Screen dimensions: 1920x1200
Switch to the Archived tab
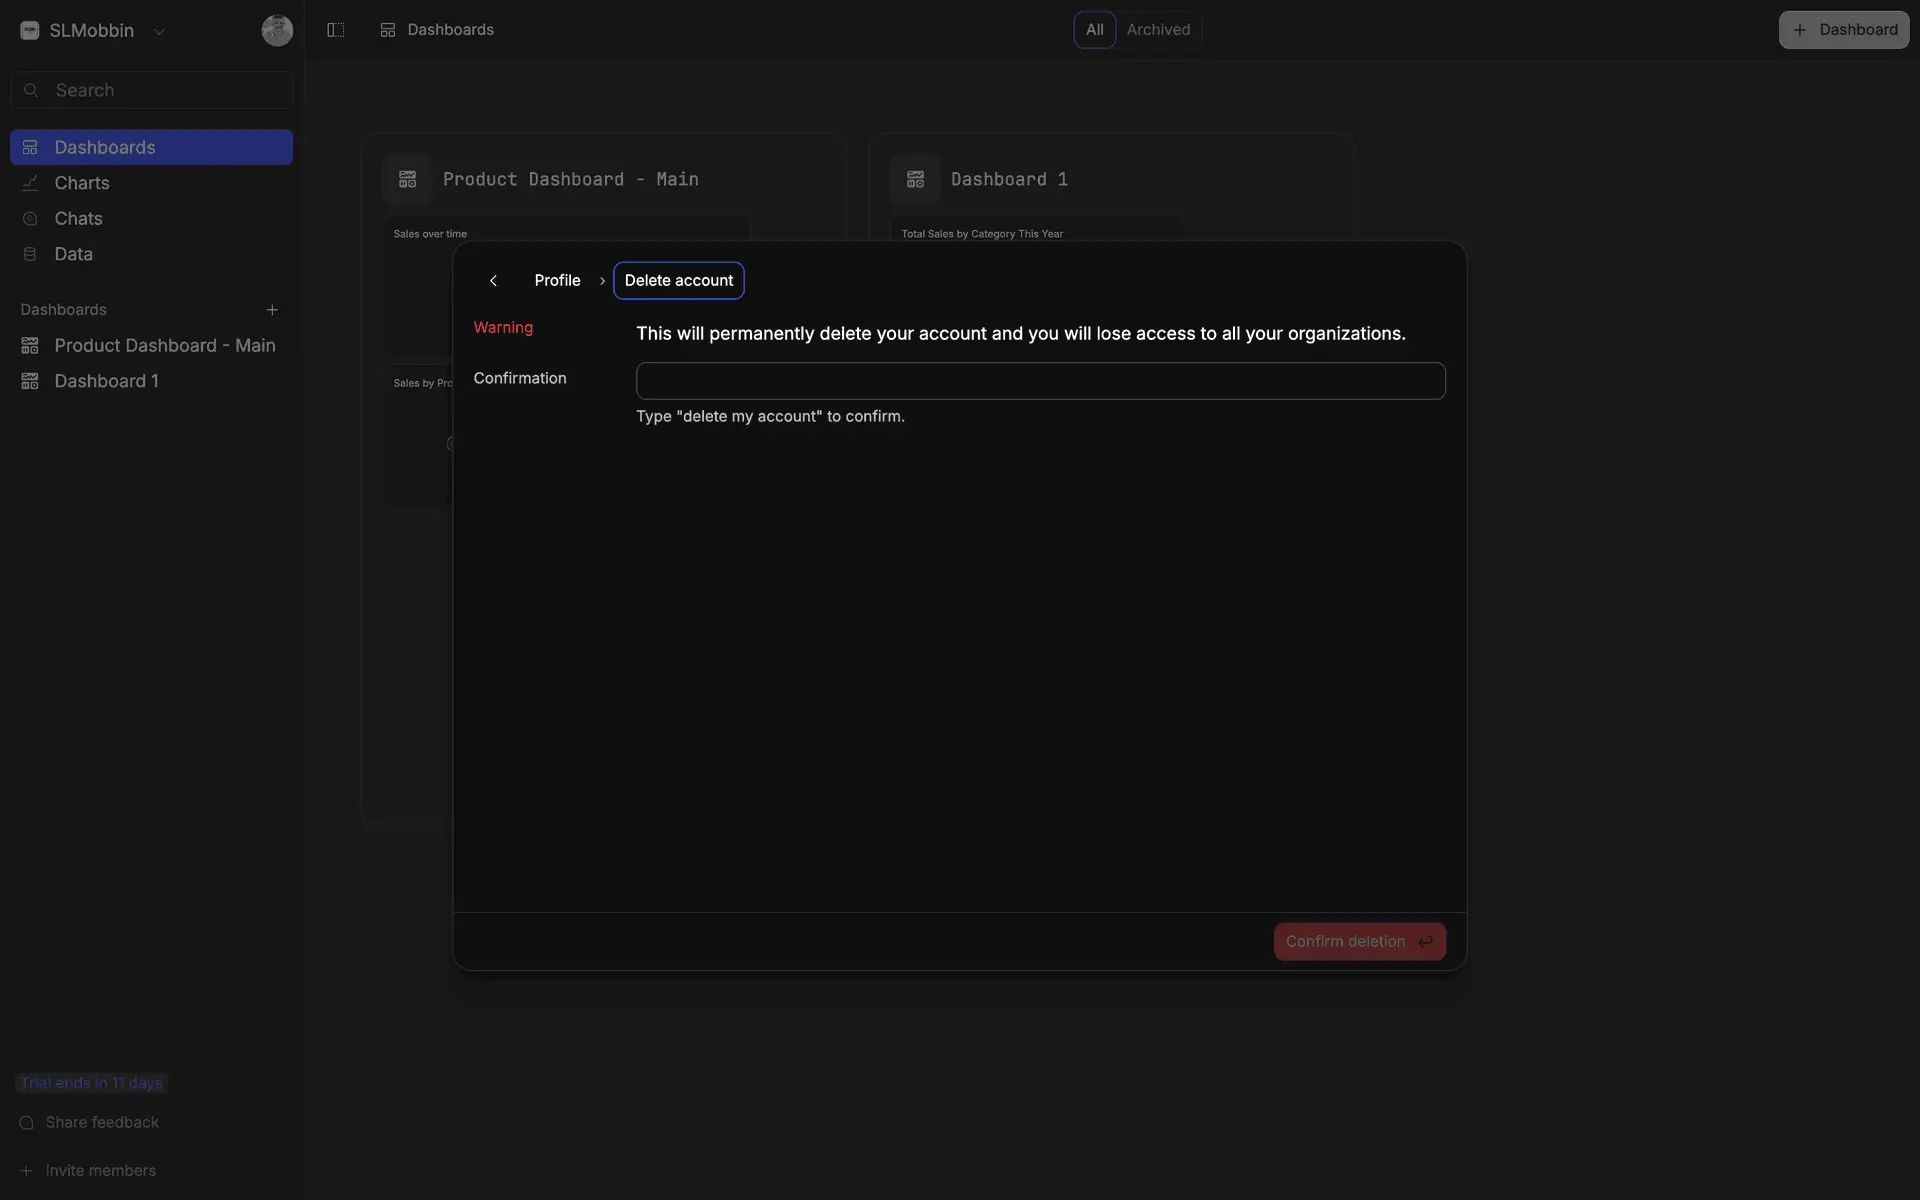coord(1158,30)
